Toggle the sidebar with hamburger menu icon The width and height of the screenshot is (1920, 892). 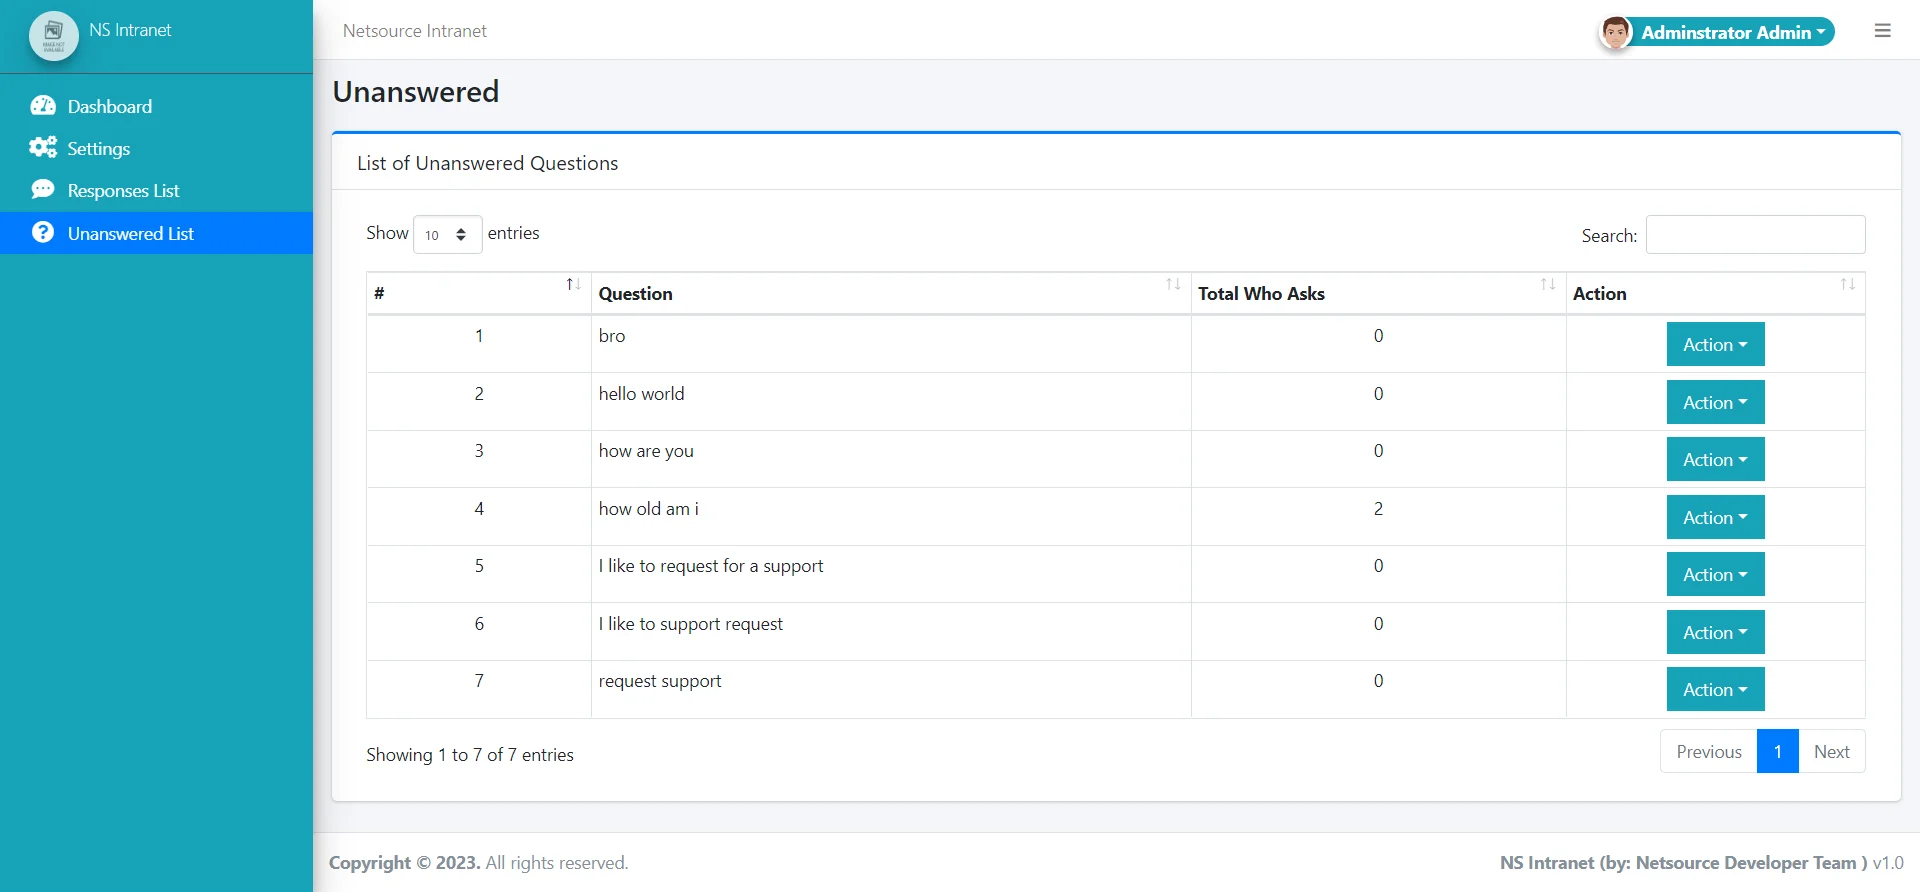[x=1882, y=31]
